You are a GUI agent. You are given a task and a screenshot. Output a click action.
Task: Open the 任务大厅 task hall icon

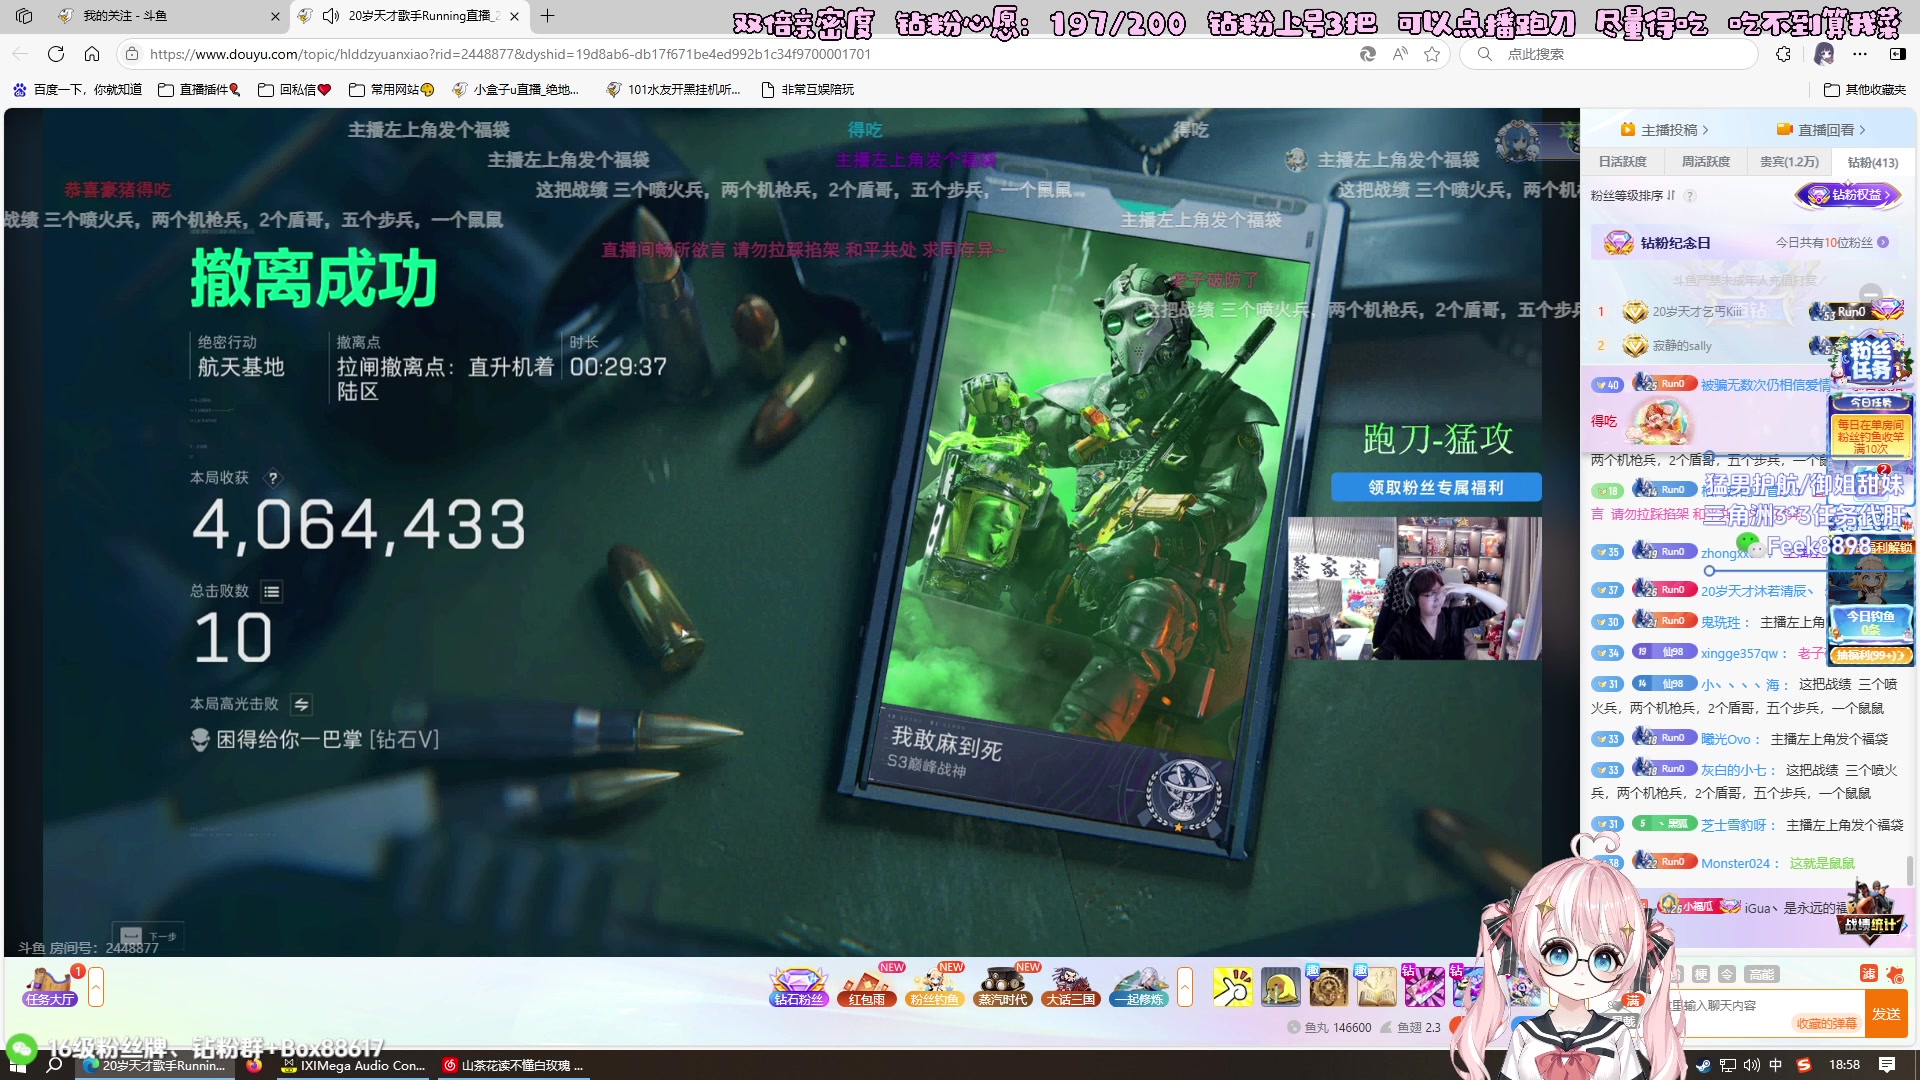50,987
